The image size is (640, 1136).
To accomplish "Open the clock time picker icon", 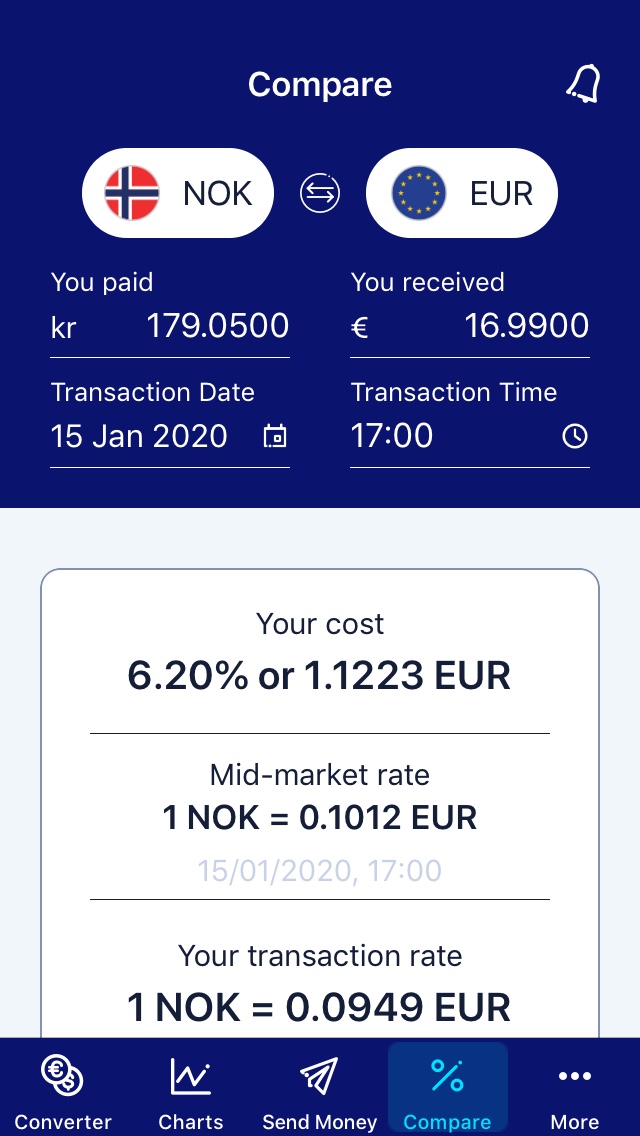I will pyautogui.click(x=575, y=436).
